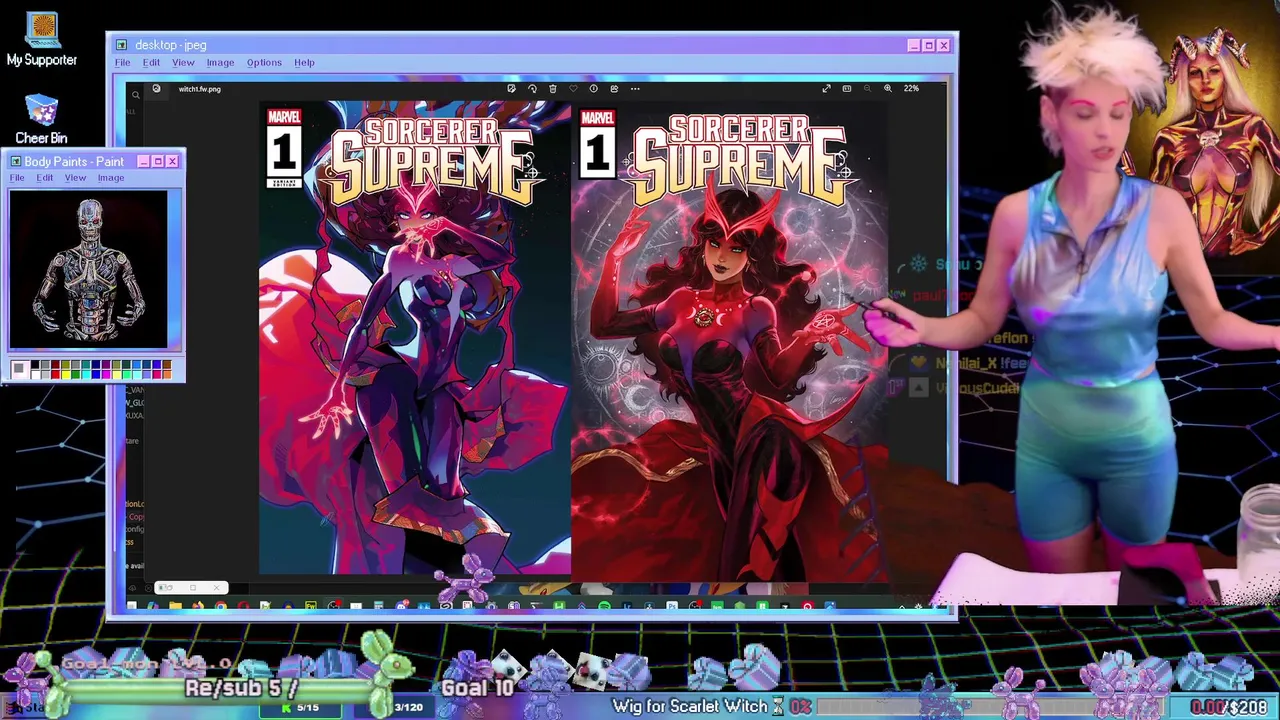Delete the image with the trash icon
1280x720 pixels.
pyautogui.click(x=552, y=88)
